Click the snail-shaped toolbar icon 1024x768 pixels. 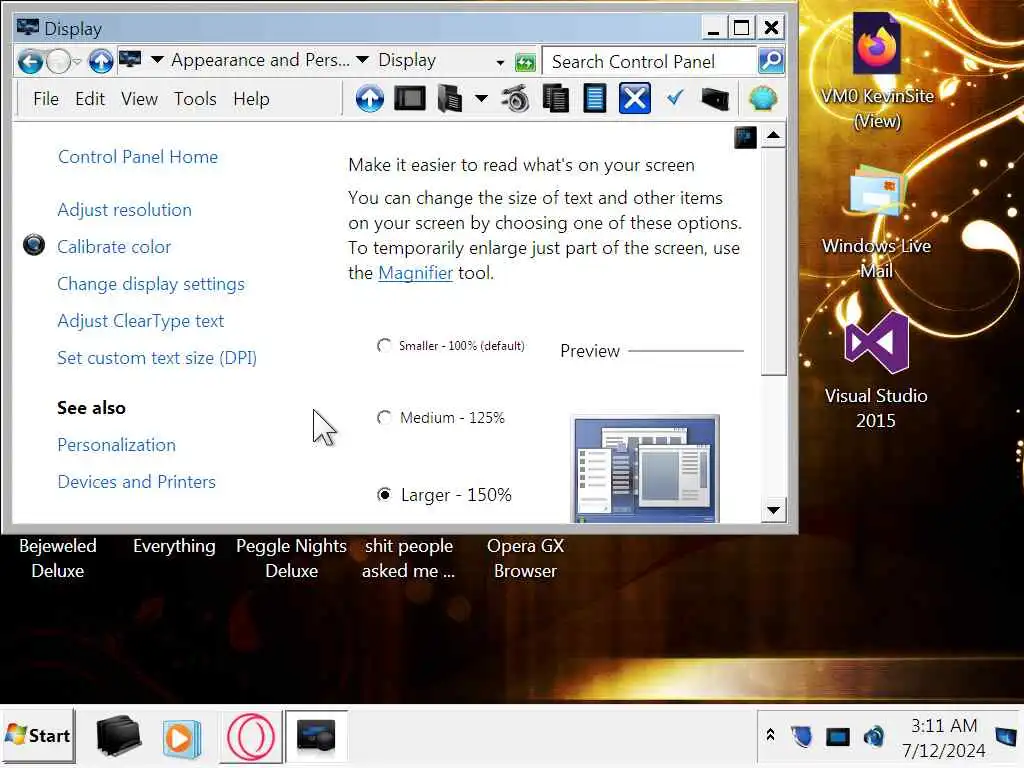pos(515,99)
